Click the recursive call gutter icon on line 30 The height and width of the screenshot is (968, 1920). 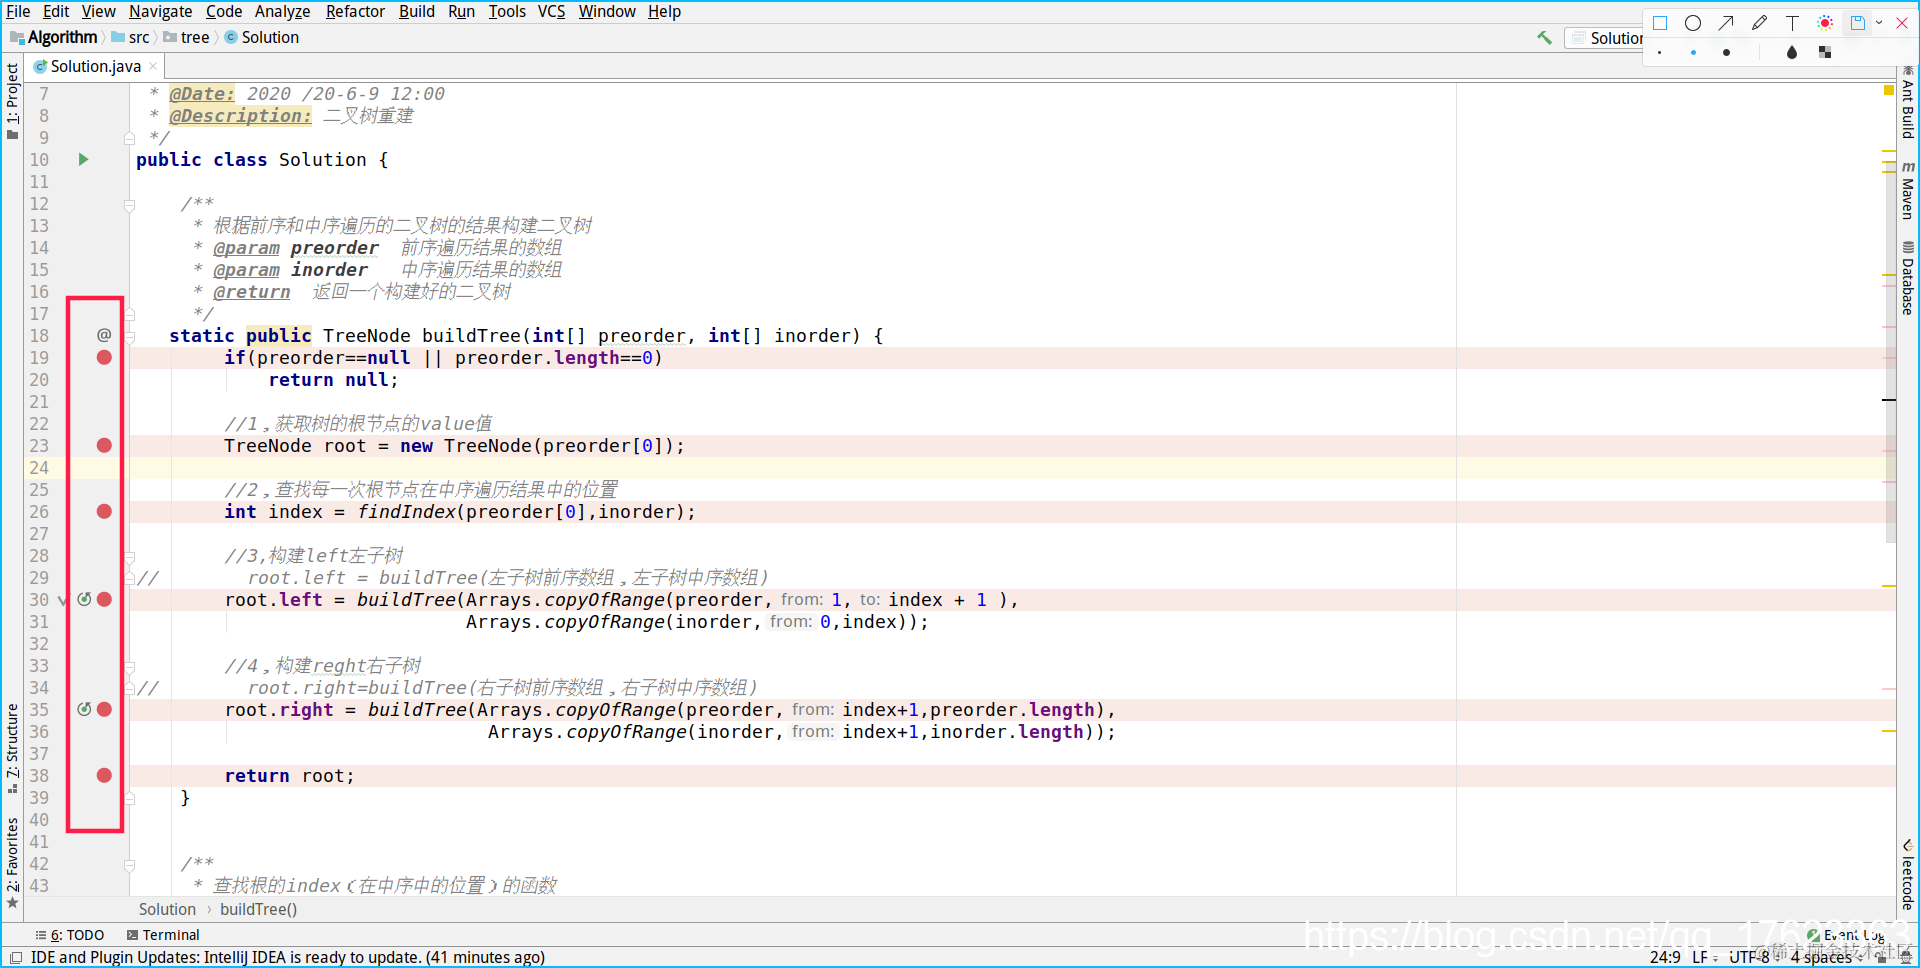(x=85, y=599)
